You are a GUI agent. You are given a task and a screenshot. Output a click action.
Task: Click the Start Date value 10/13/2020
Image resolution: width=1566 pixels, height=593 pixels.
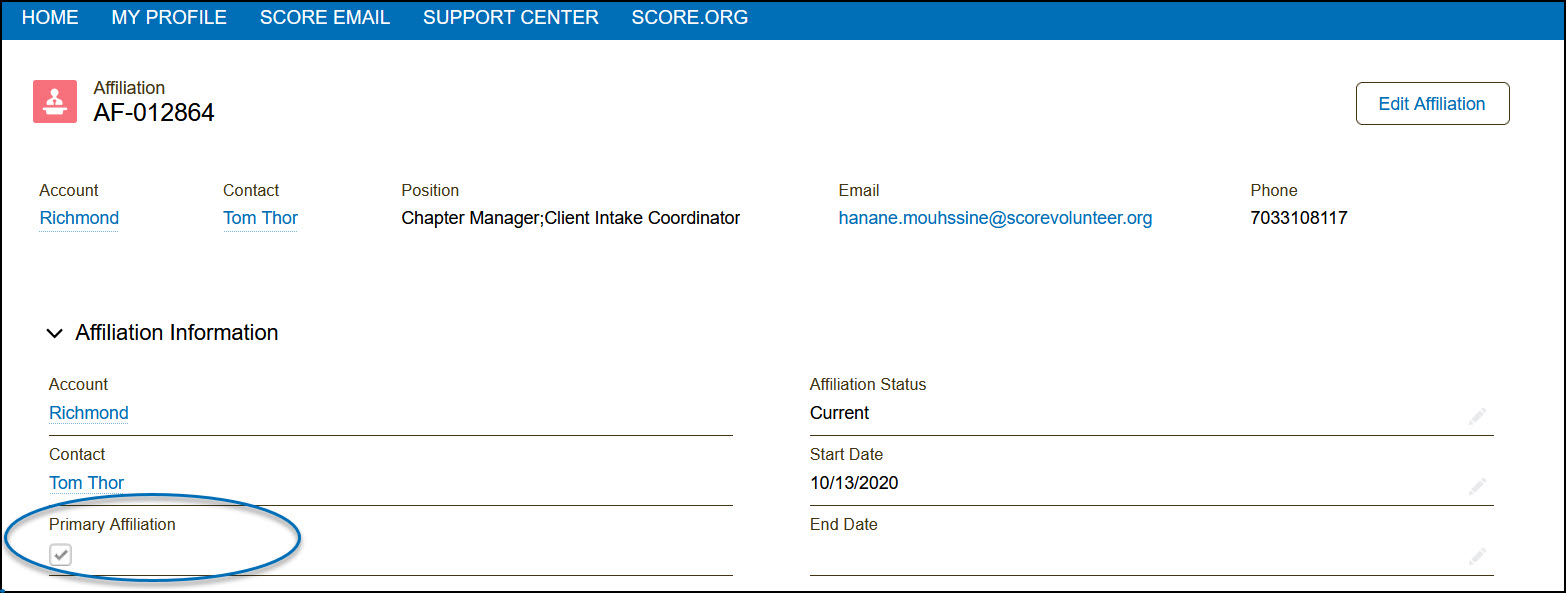(x=854, y=483)
